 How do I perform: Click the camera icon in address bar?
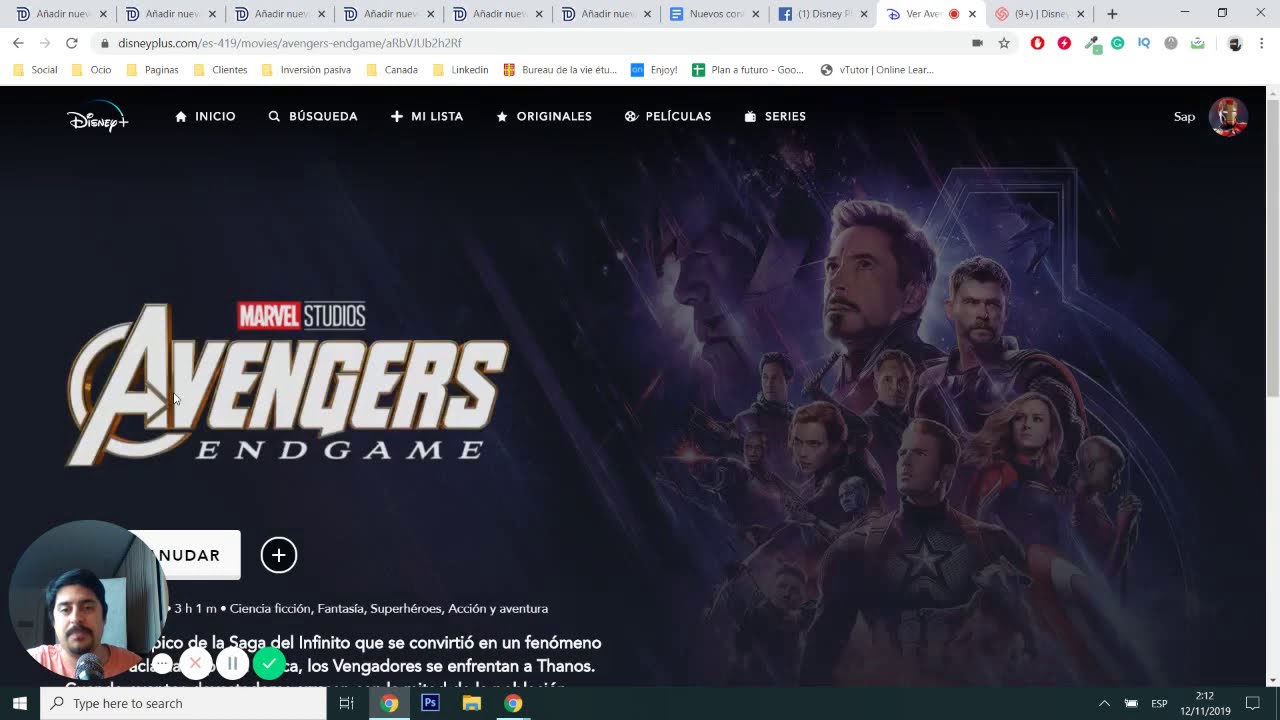977,43
